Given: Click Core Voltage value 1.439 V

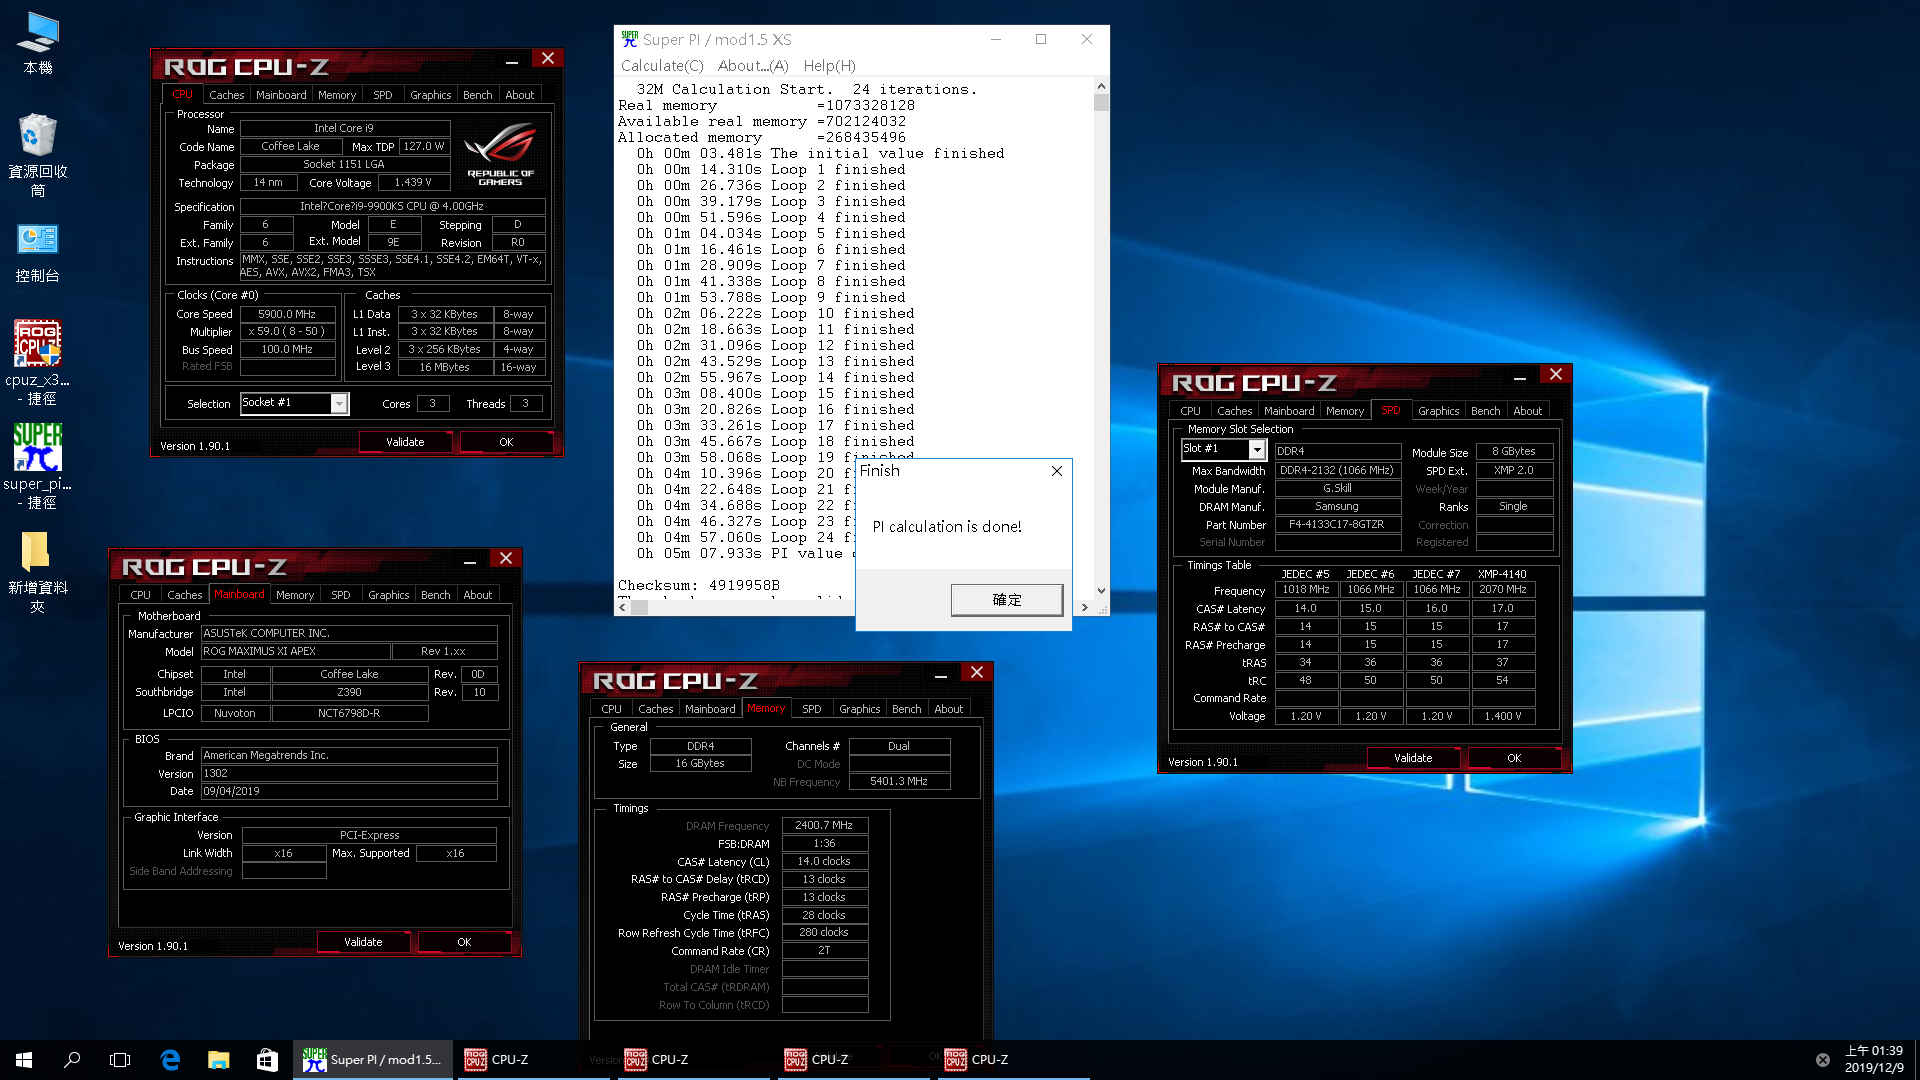Looking at the screenshot, I should tap(413, 183).
